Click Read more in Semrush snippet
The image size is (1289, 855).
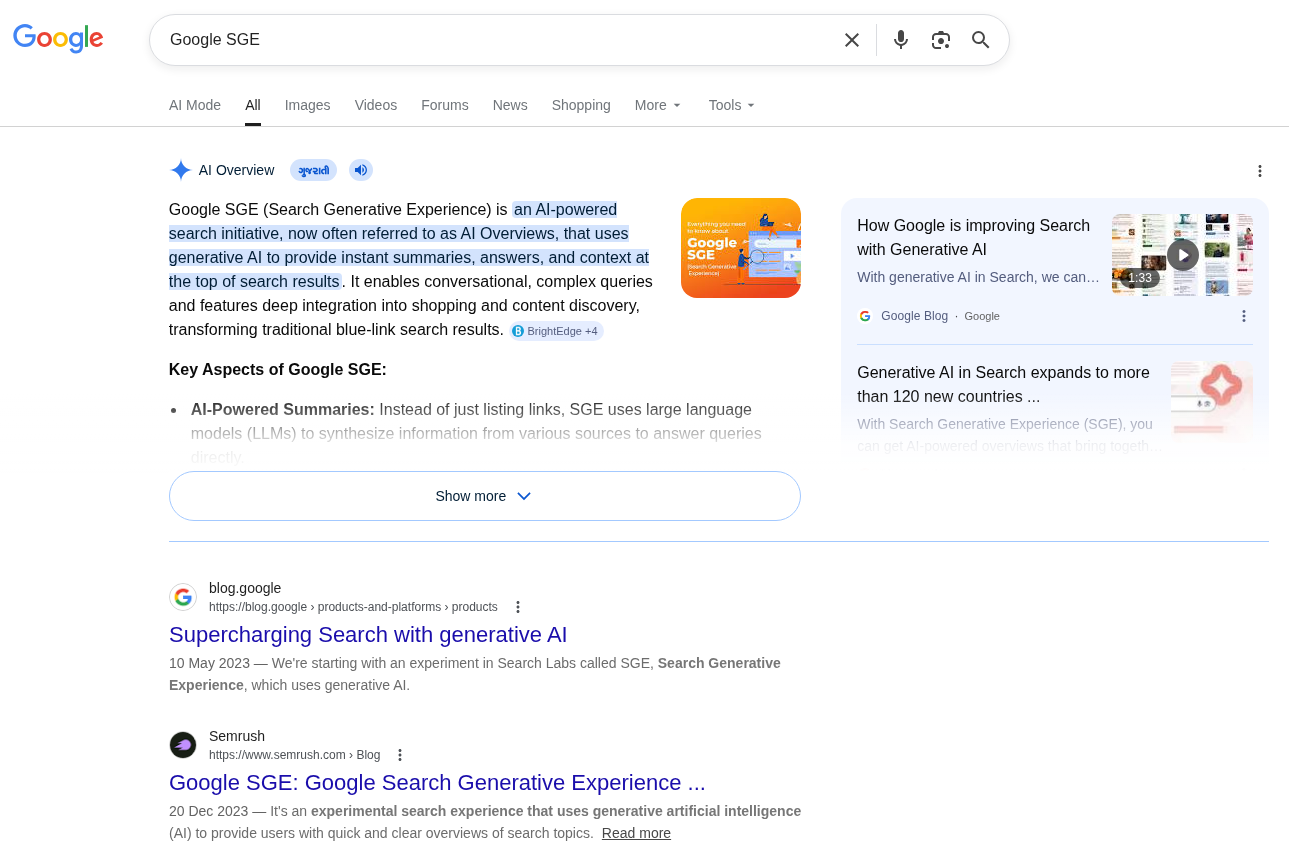(636, 833)
